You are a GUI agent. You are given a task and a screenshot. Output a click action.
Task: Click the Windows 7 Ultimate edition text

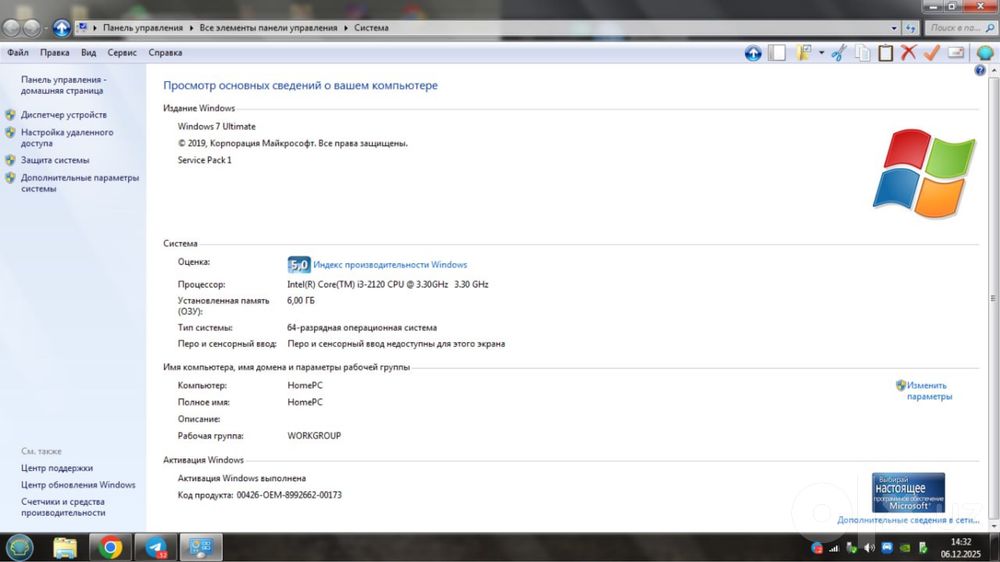[216, 126]
